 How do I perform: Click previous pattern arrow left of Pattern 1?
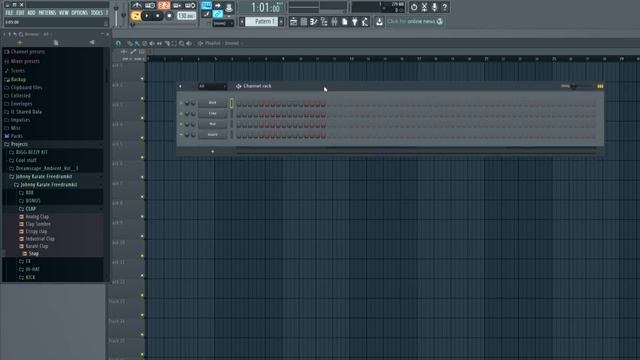pyautogui.click(x=242, y=22)
